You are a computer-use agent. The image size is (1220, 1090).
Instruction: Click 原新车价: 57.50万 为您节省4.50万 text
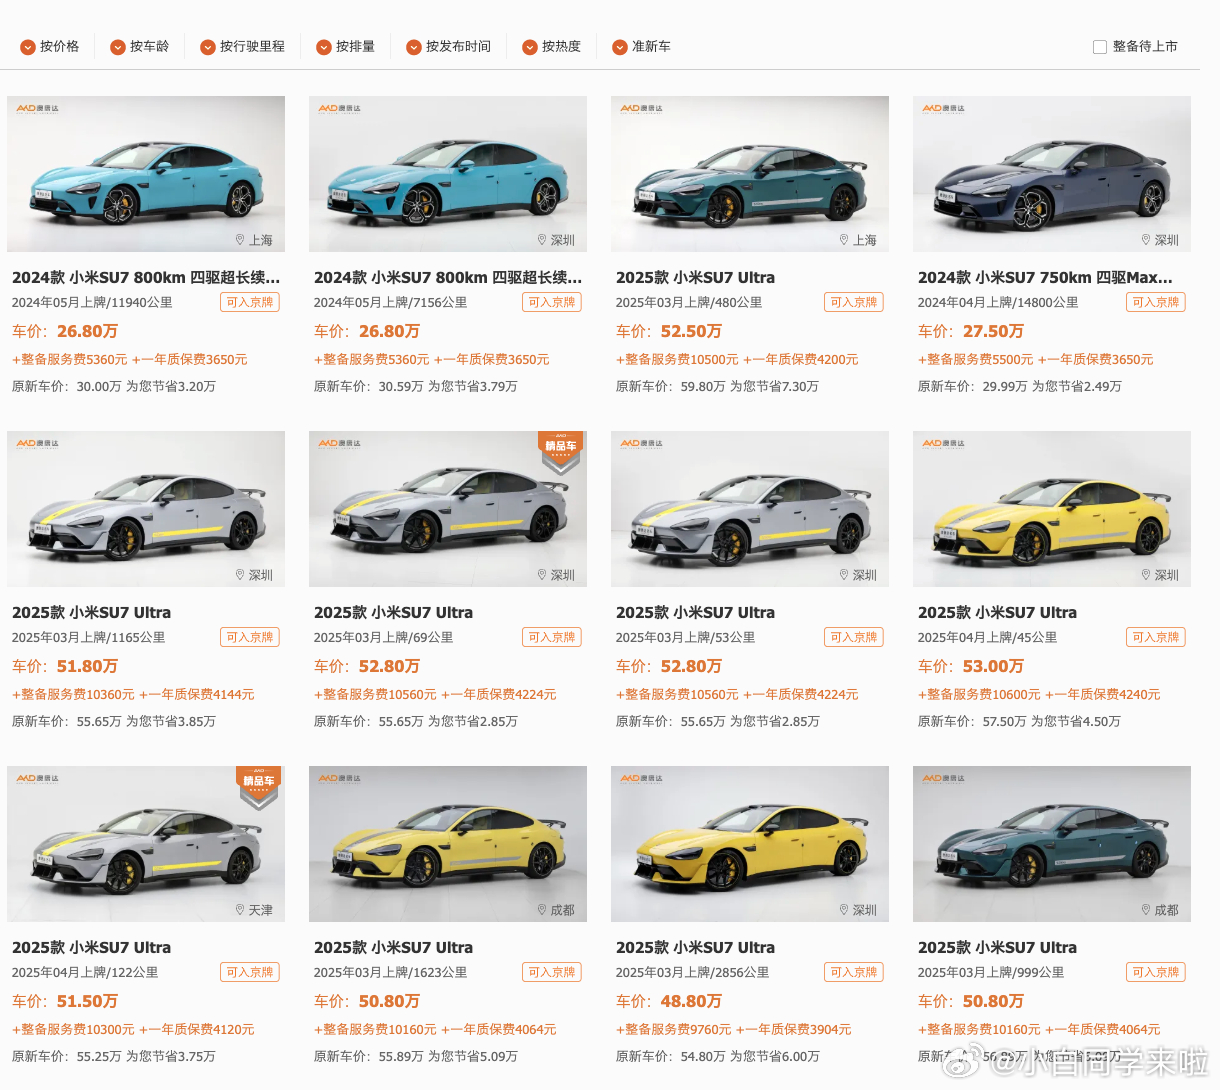[x=1019, y=721]
